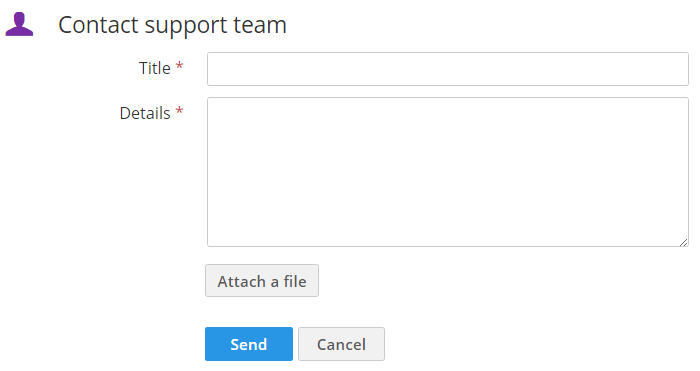Viewport: 700px width, 371px height.
Task: Click the purple user silhouette icon
Action: tap(19, 24)
